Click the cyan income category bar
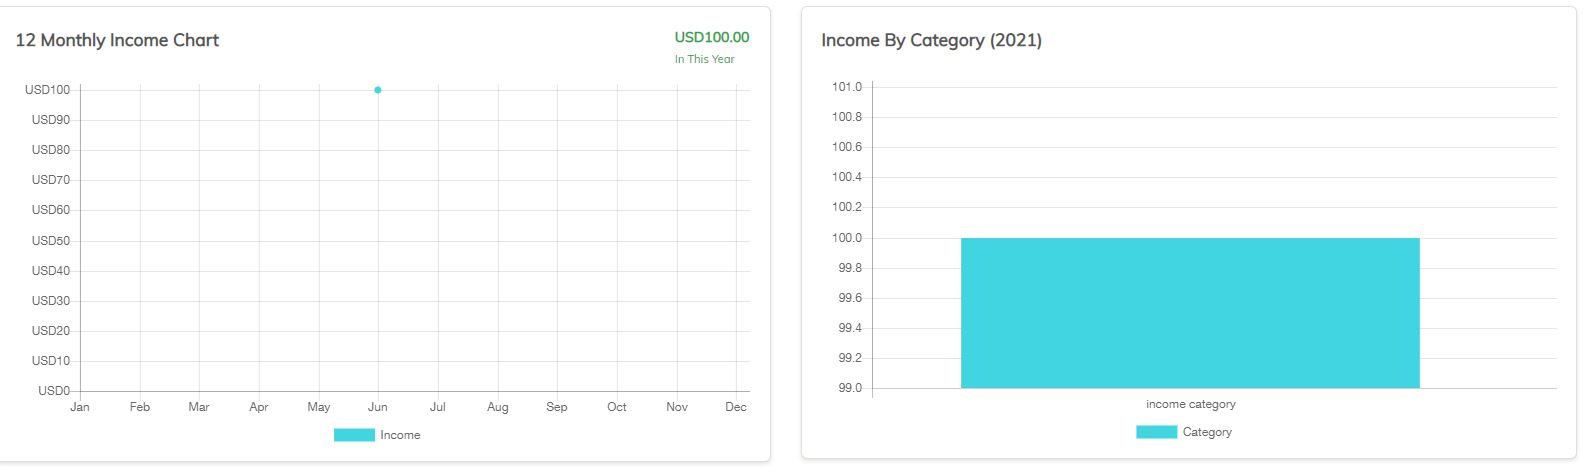Viewport: 1590px width, 474px height. (1190, 313)
